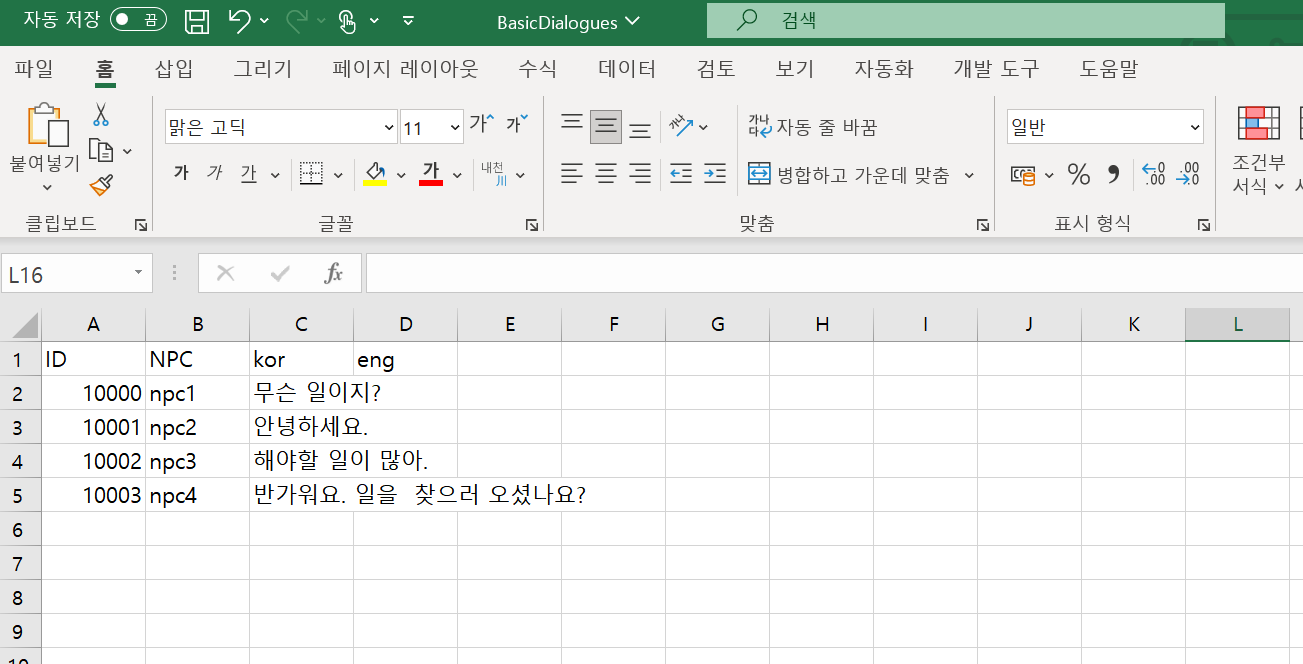Apply comma style icon
The image size is (1303, 664).
point(1113,175)
